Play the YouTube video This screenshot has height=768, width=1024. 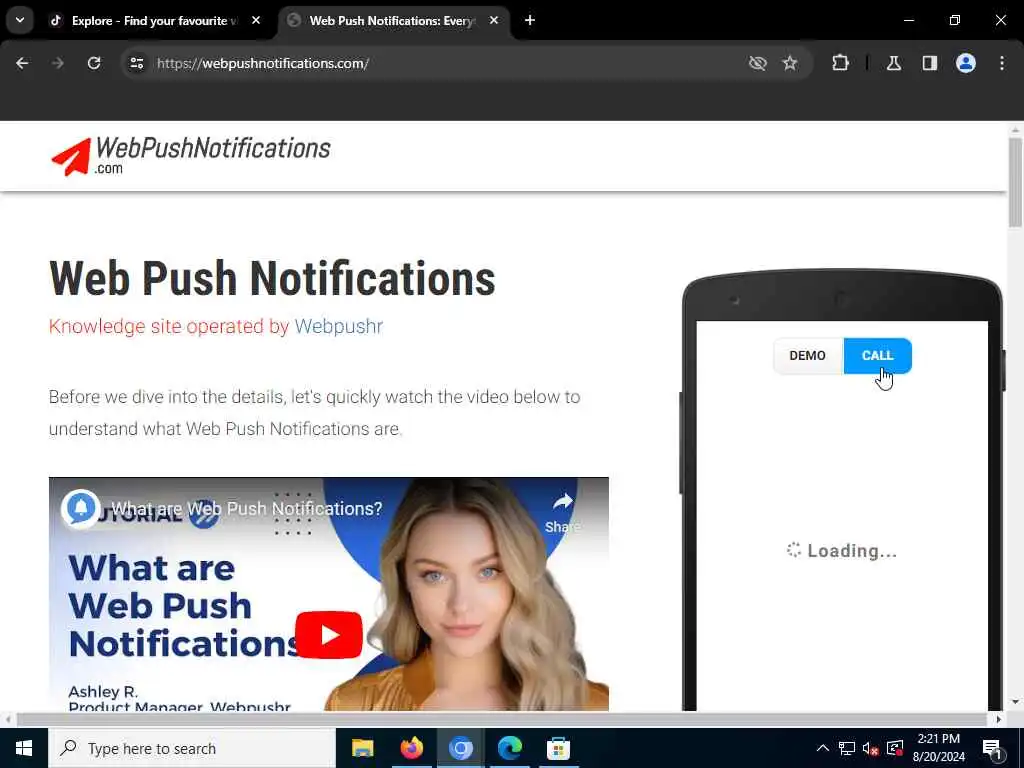[328, 635]
